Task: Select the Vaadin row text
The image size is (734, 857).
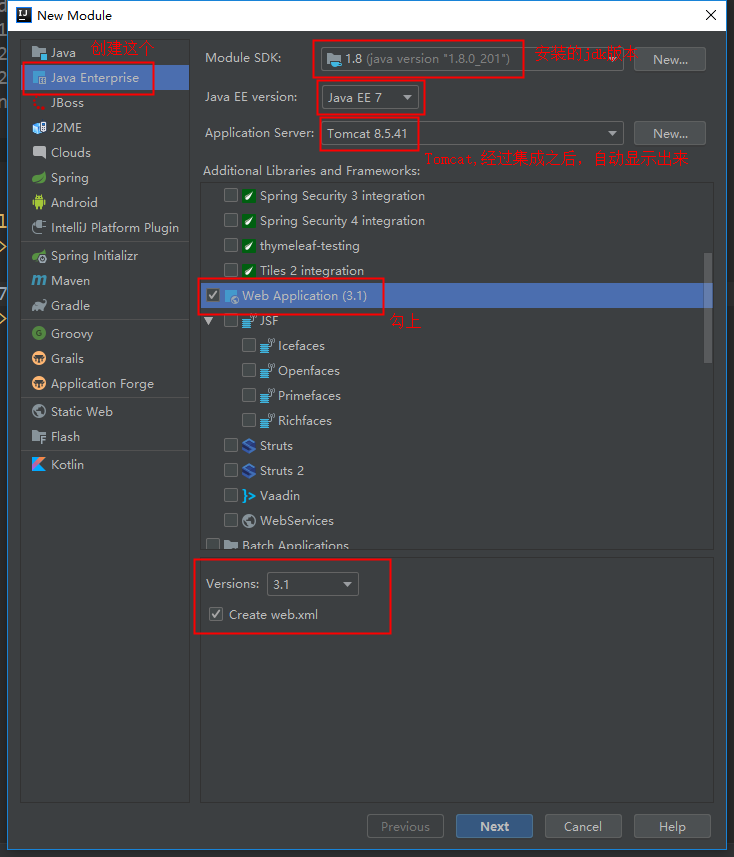Action: [x=280, y=496]
